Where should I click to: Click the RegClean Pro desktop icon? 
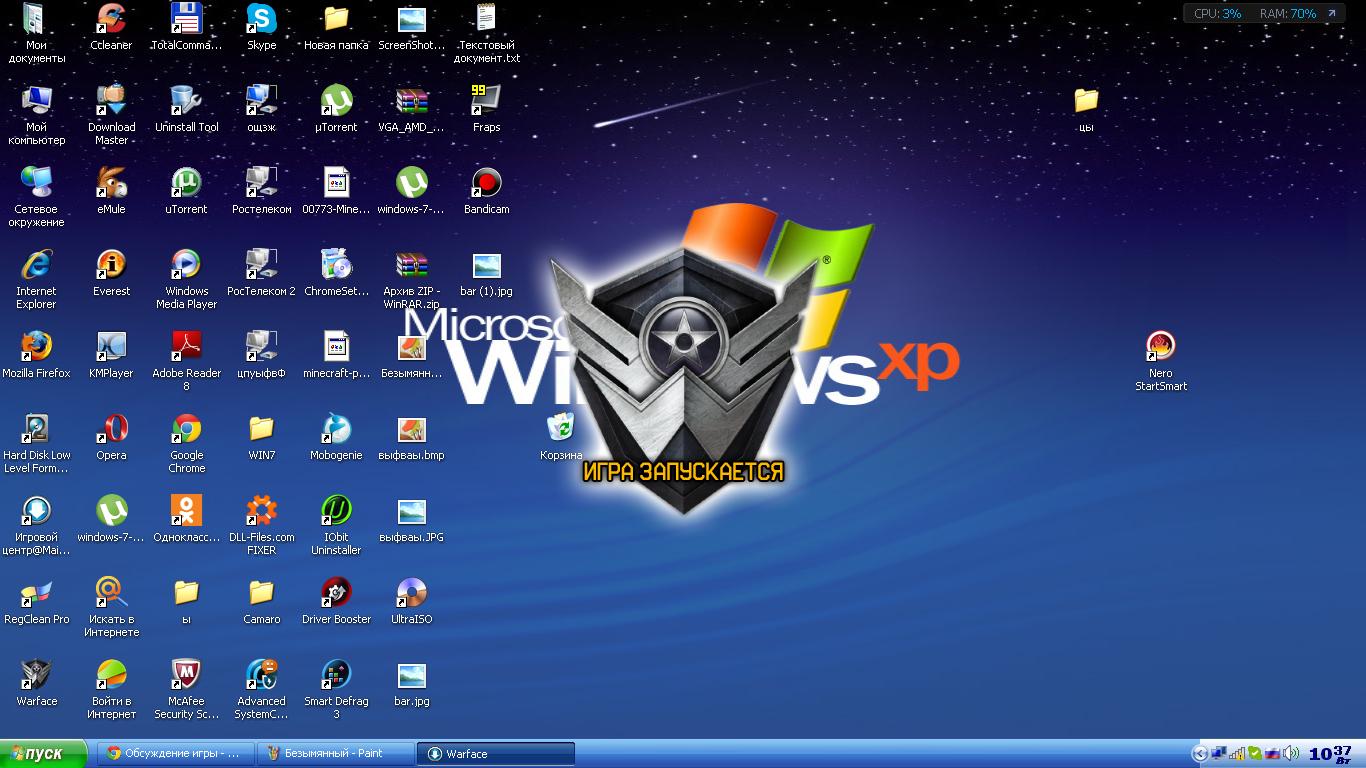[x=36, y=601]
